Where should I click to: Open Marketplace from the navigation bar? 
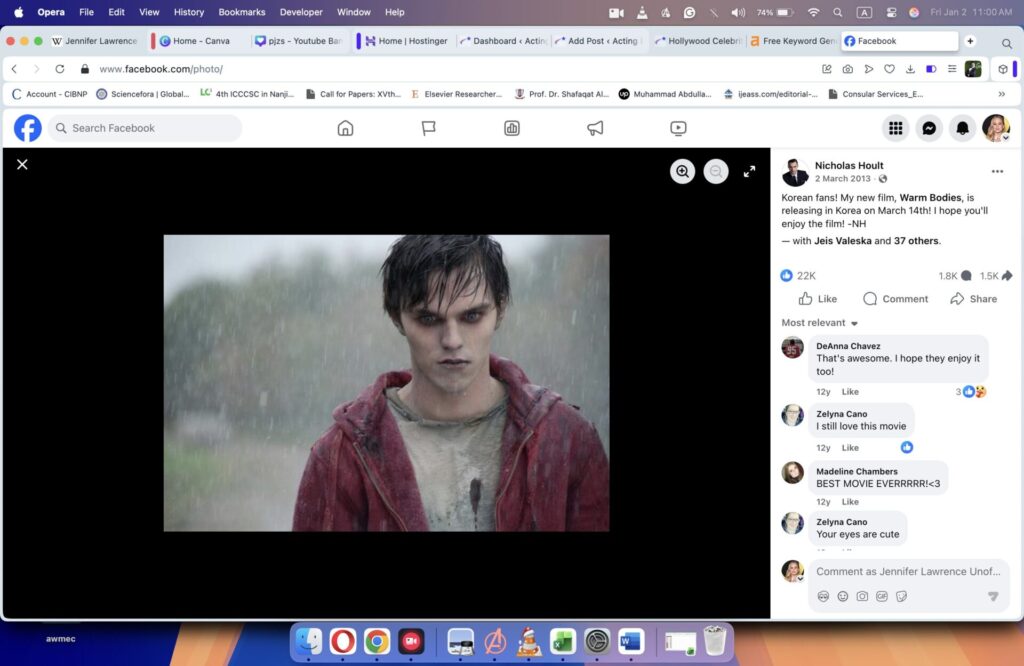coord(511,128)
